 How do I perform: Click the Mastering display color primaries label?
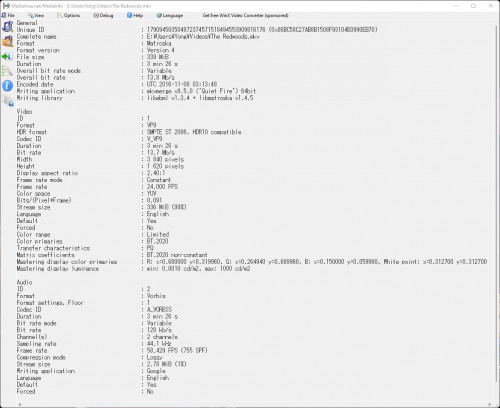click(67, 262)
